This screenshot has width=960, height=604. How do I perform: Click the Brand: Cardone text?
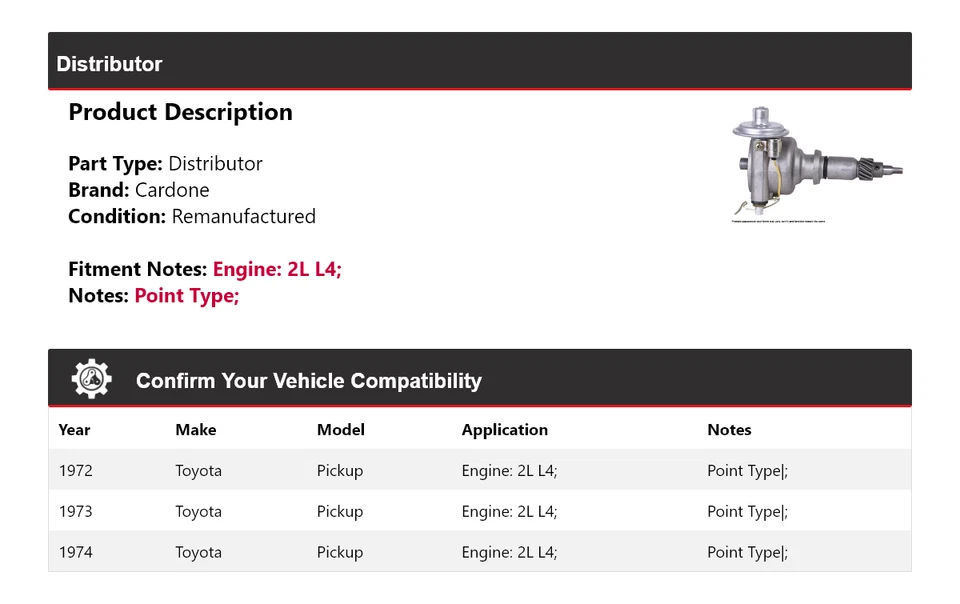coord(139,190)
